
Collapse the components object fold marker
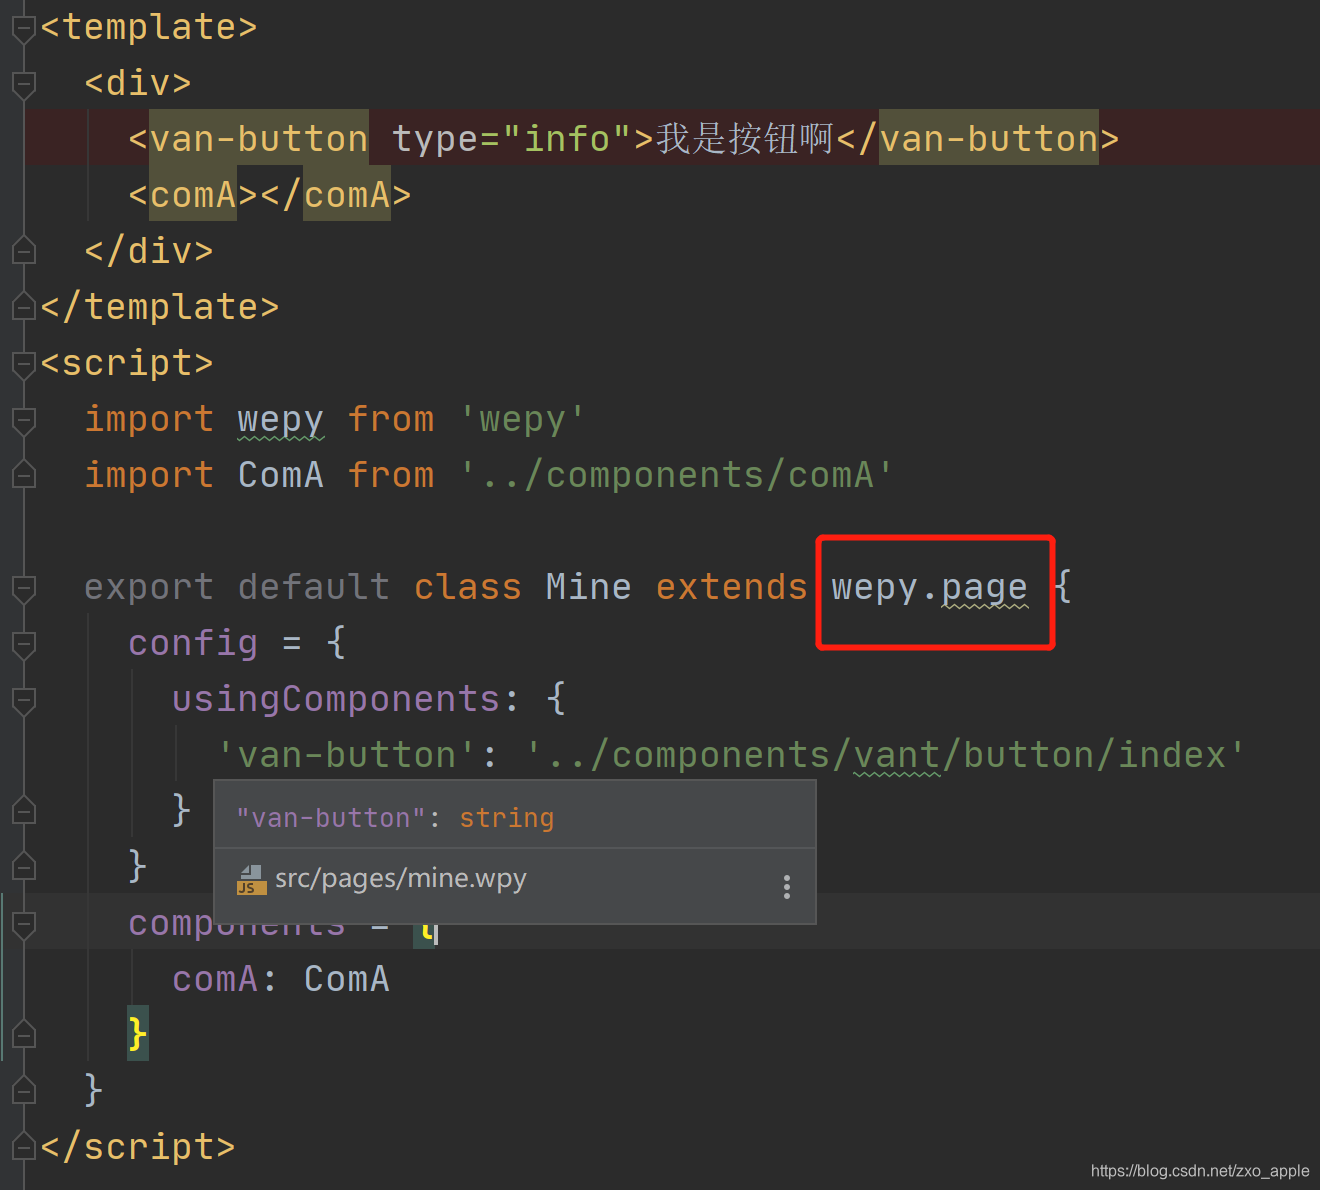point(24,924)
